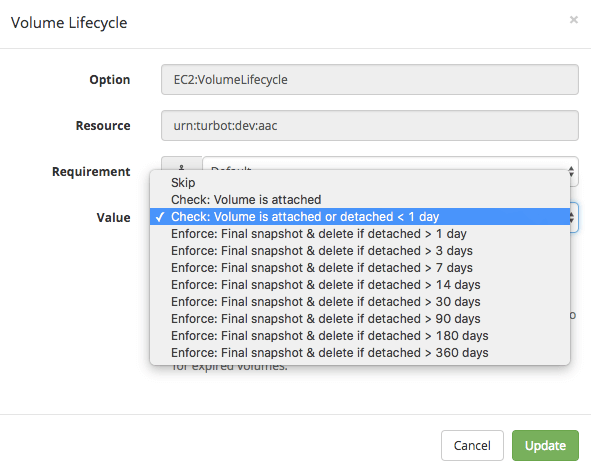Screen dimensions: 591x474
Task: Choose Enforce delete if detached > 180 days
Action: (x=360, y=335)
